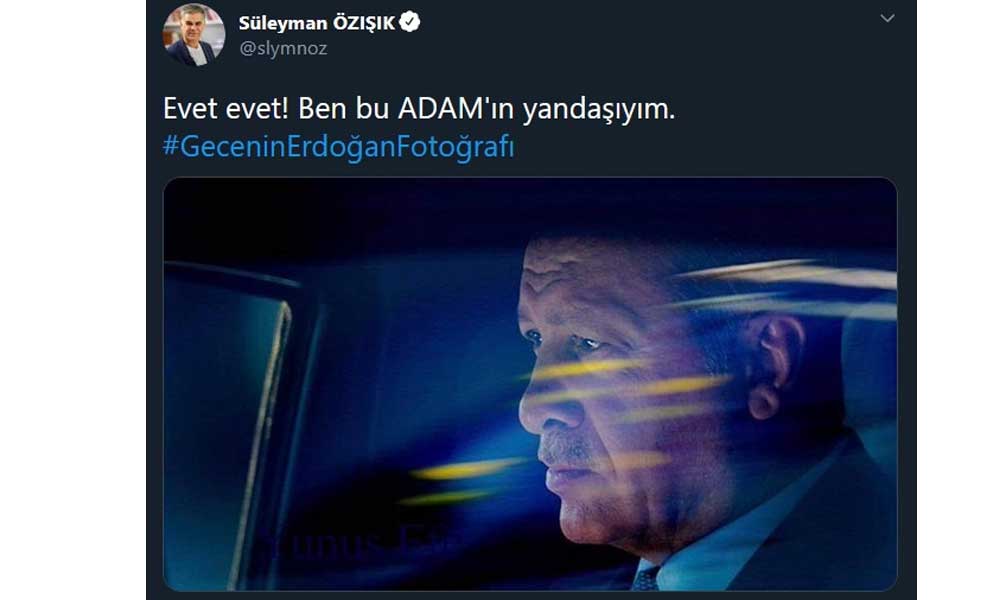Click the blue verified checkmark badge
This screenshot has height=600, width=1000.
(409, 22)
